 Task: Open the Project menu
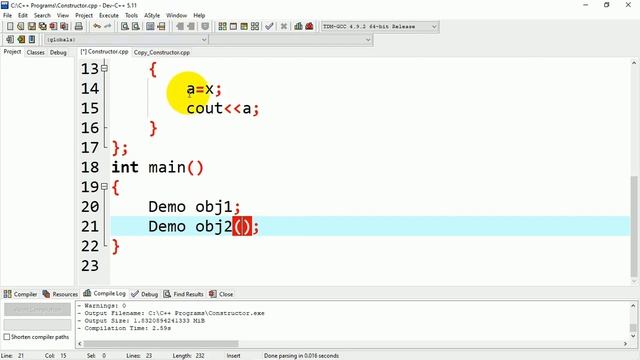[x=84, y=16]
